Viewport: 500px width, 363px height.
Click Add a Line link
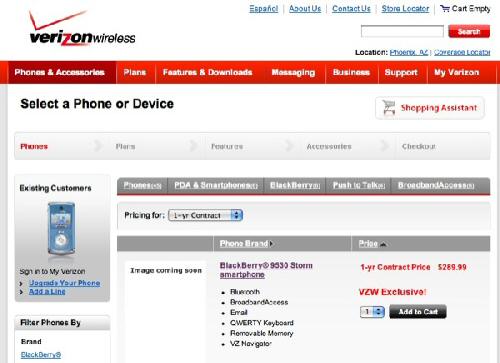pos(47,292)
